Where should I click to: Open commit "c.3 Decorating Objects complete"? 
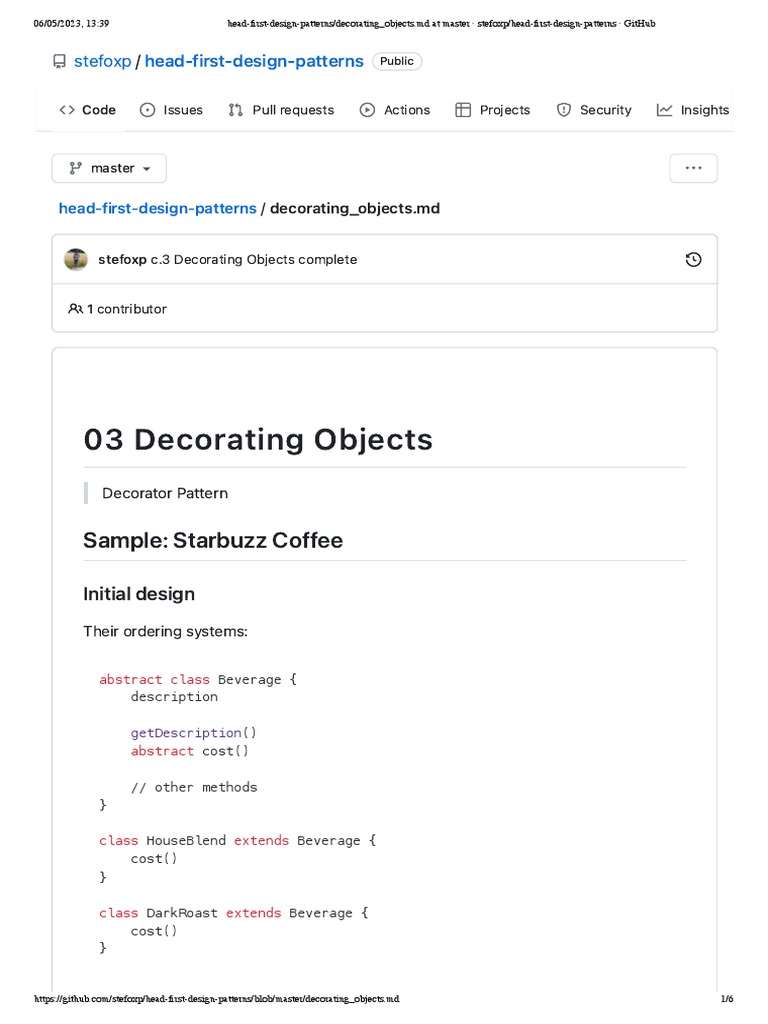(x=253, y=259)
